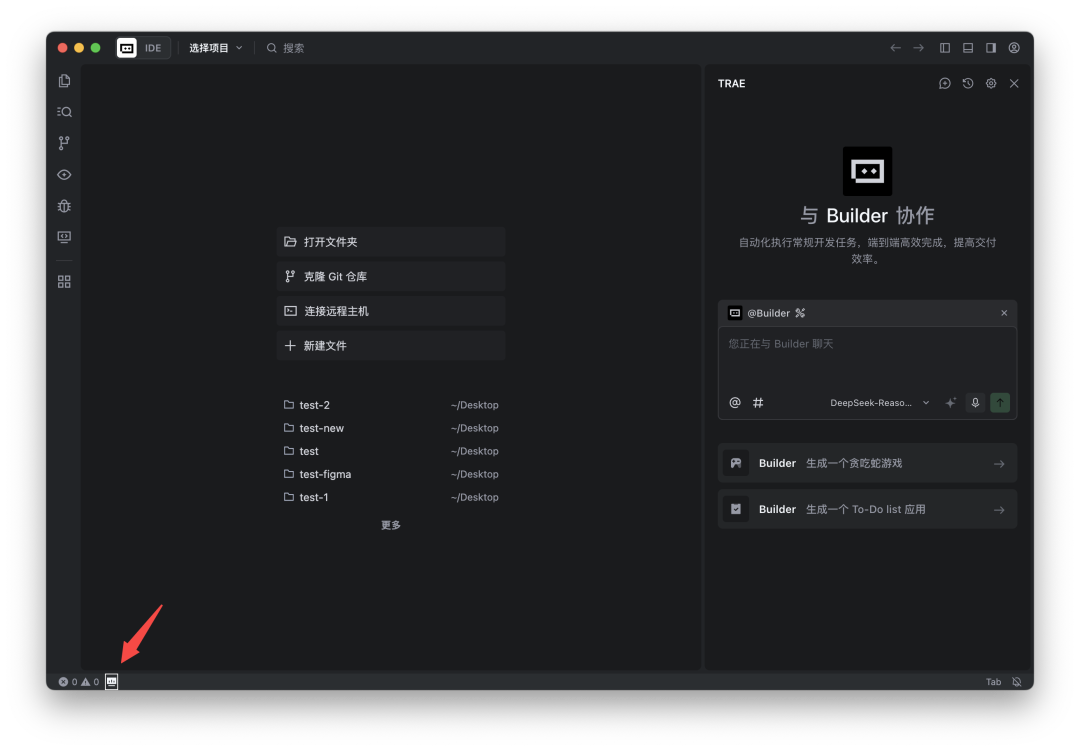Open the Explorer files icon in sidebar
The height and width of the screenshot is (751, 1080).
[64, 81]
